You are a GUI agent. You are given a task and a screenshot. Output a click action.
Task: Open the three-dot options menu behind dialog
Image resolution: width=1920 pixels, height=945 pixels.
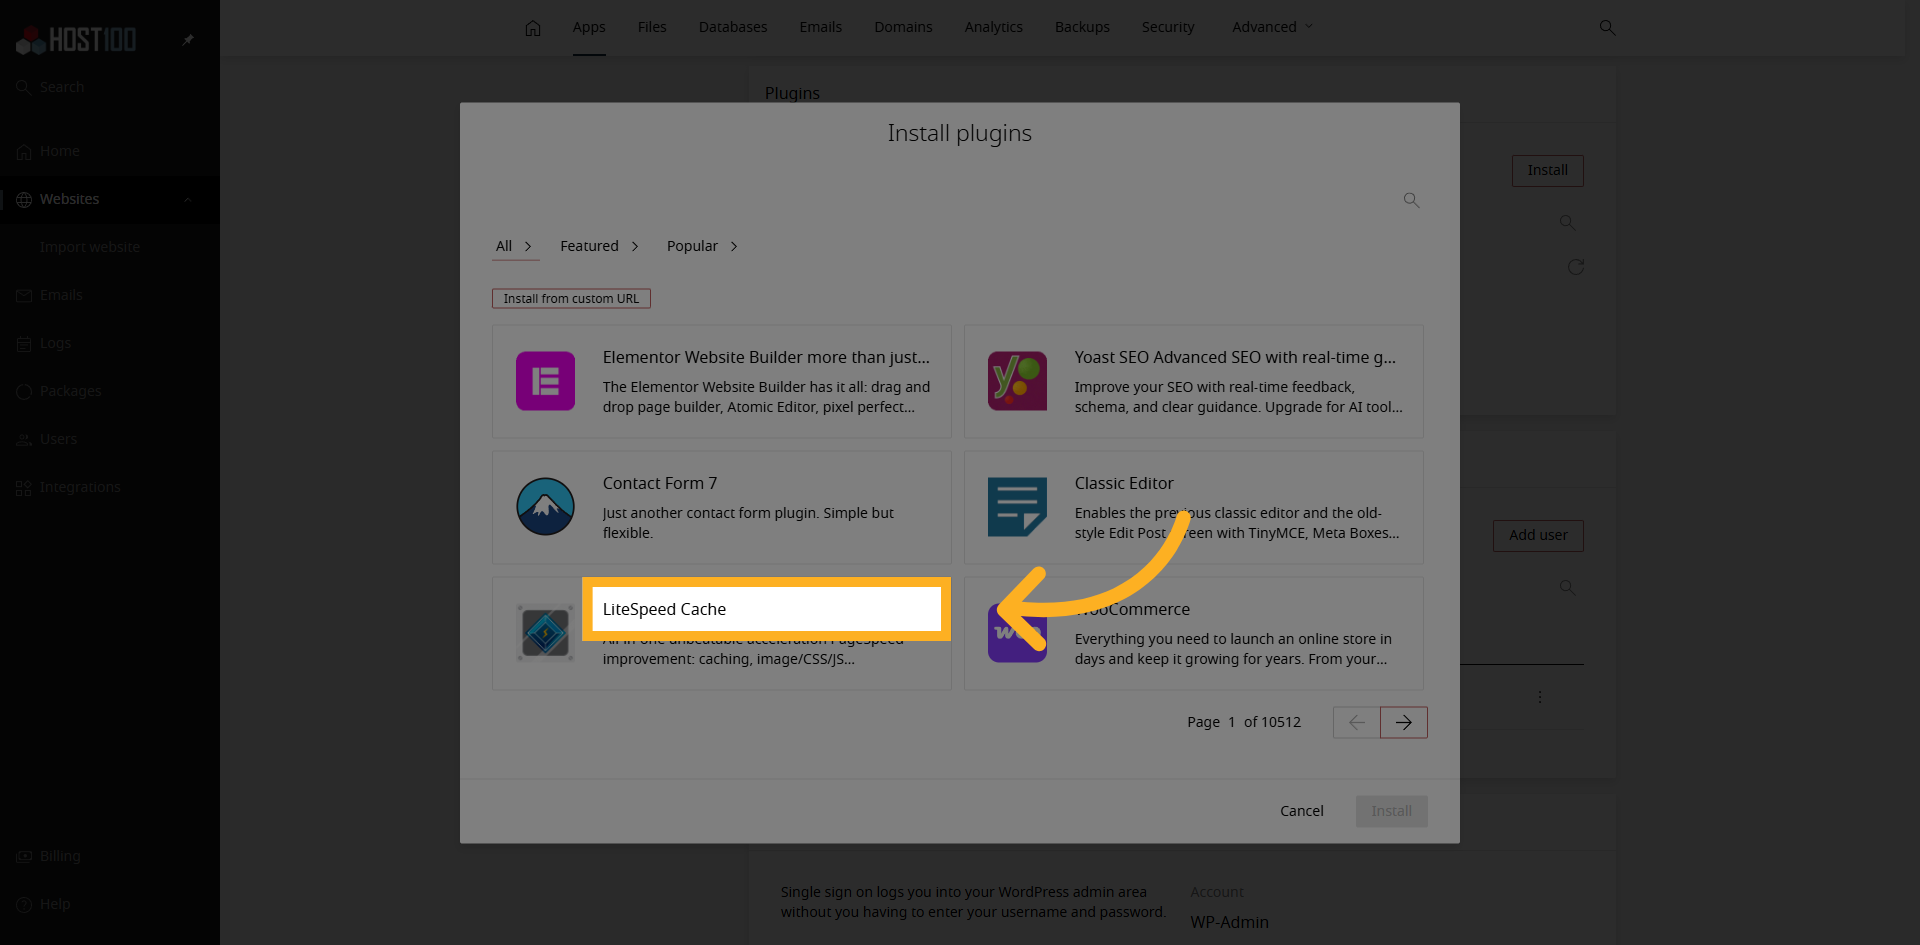pos(1540,697)
